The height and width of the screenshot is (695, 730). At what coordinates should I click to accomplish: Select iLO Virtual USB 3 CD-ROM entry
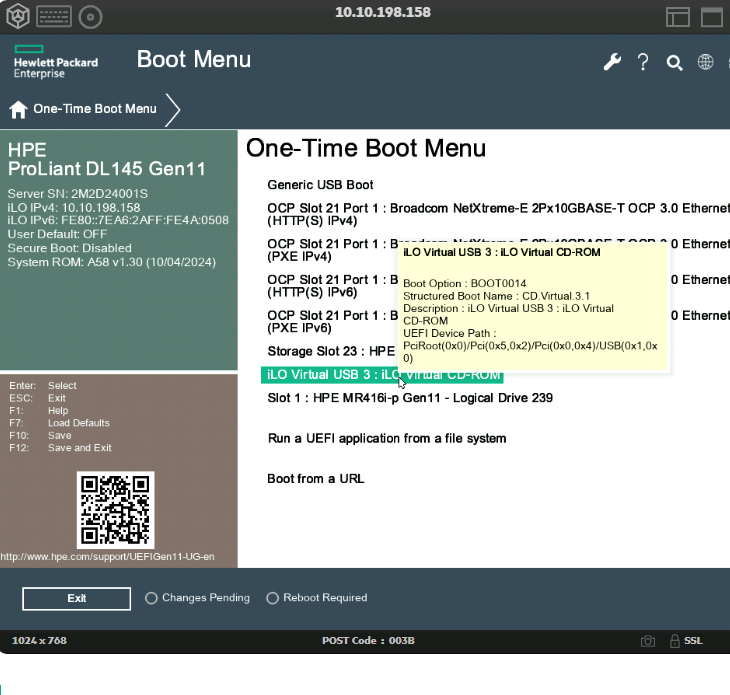pos(382,375)
